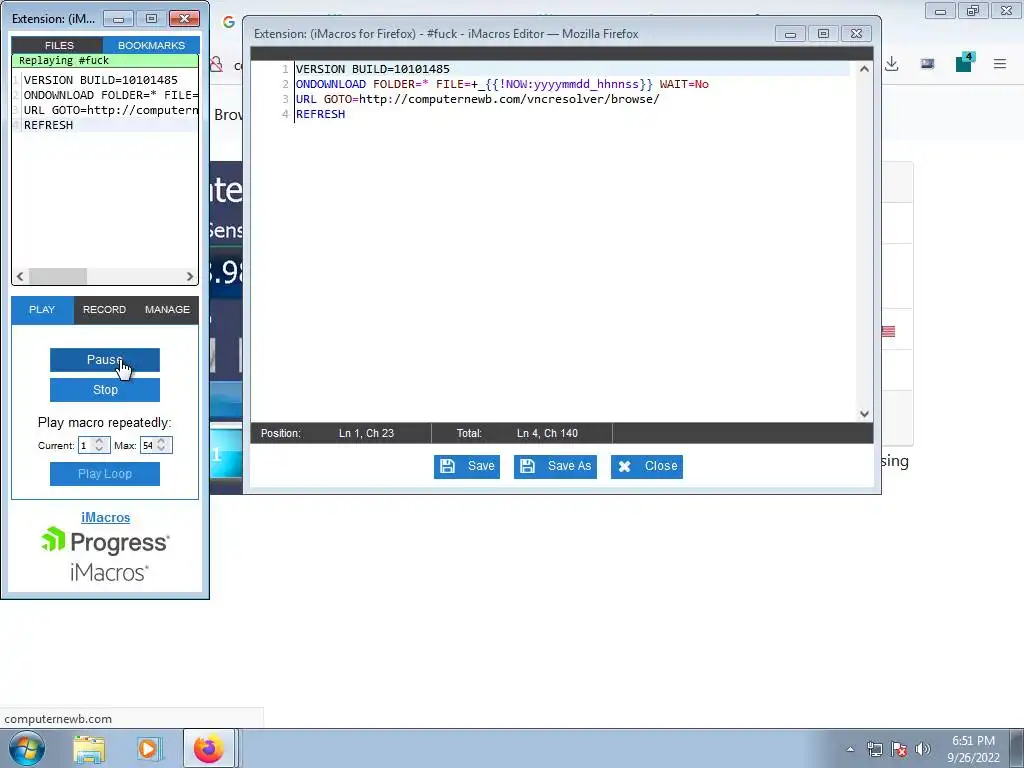Viewport: 1024px width, 768px height.
Task: Minimize the iMacros Editor window
Action: pos(790,33)
